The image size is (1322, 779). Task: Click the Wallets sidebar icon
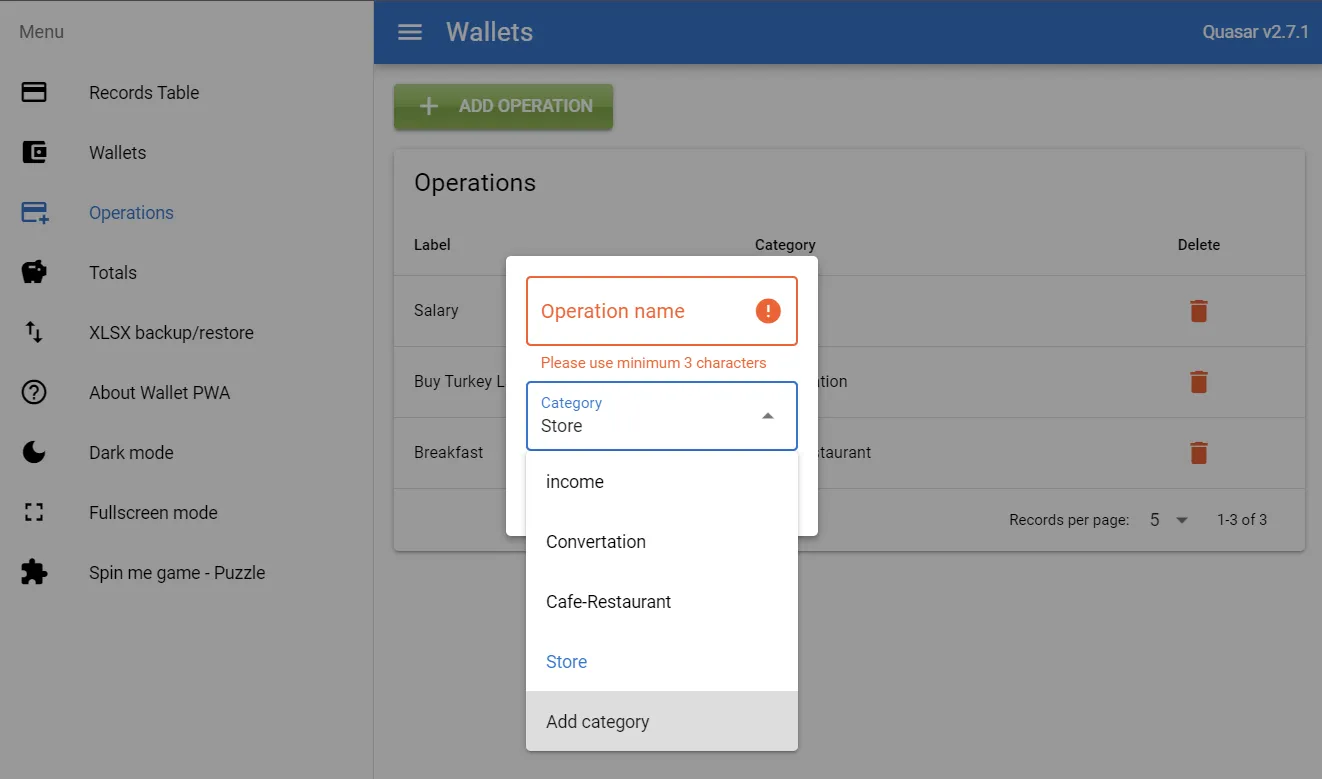[x=34, y=153]
